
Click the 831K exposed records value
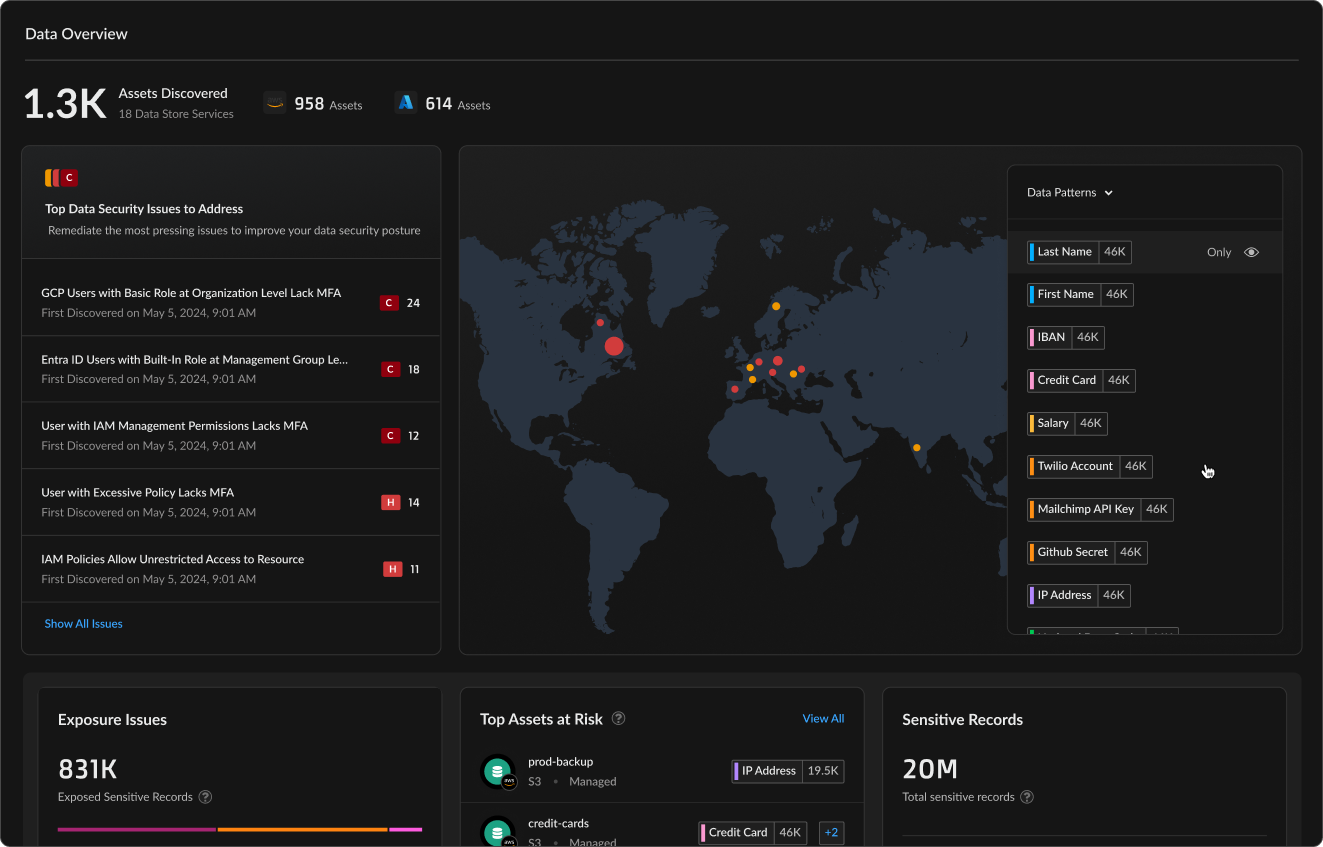(88, 769)
